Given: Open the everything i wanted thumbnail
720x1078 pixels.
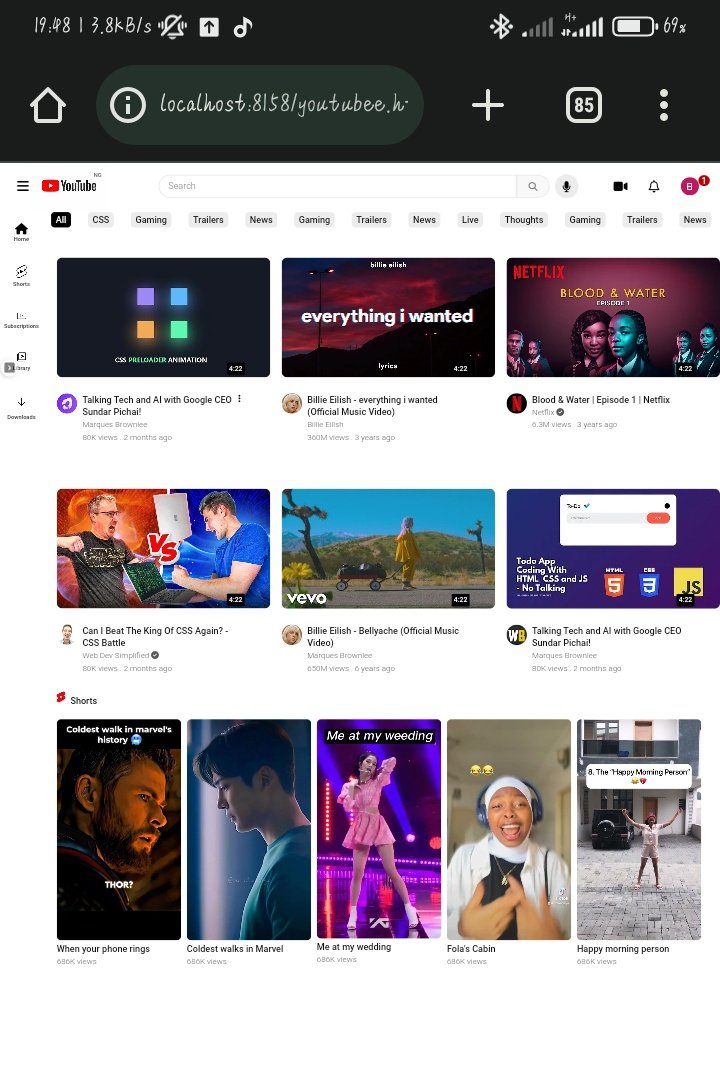Looking at the screenshot, I should 389,318.
